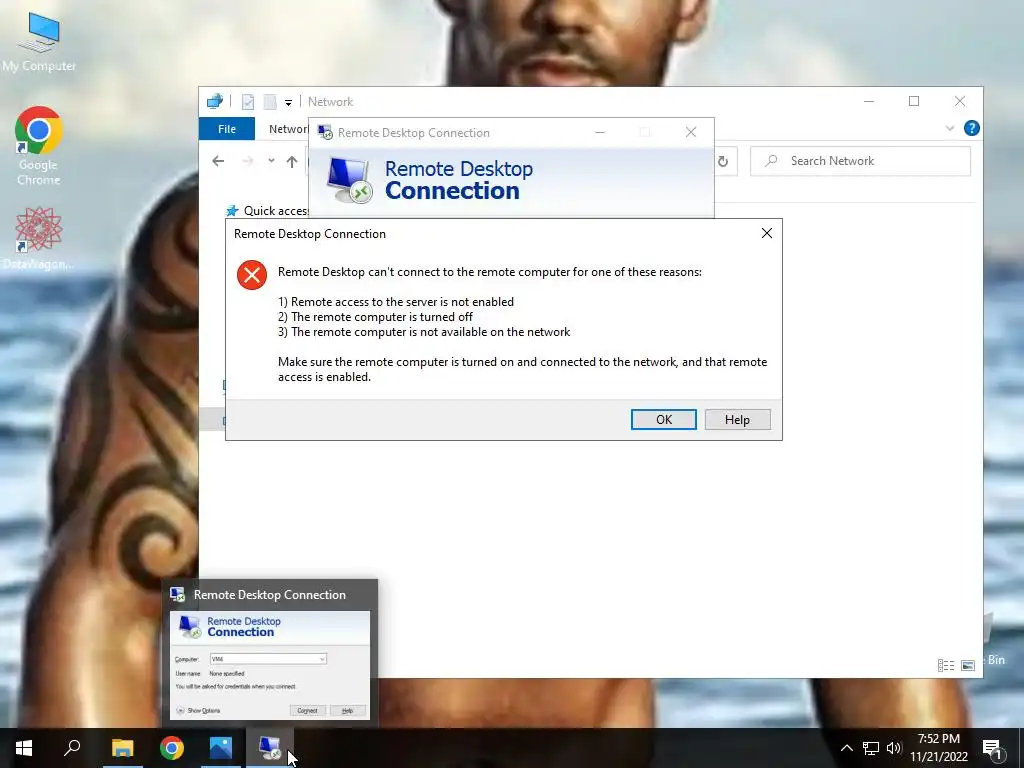Switch to Details view in Network window
1024x768 pixels.
coord(946,665)
